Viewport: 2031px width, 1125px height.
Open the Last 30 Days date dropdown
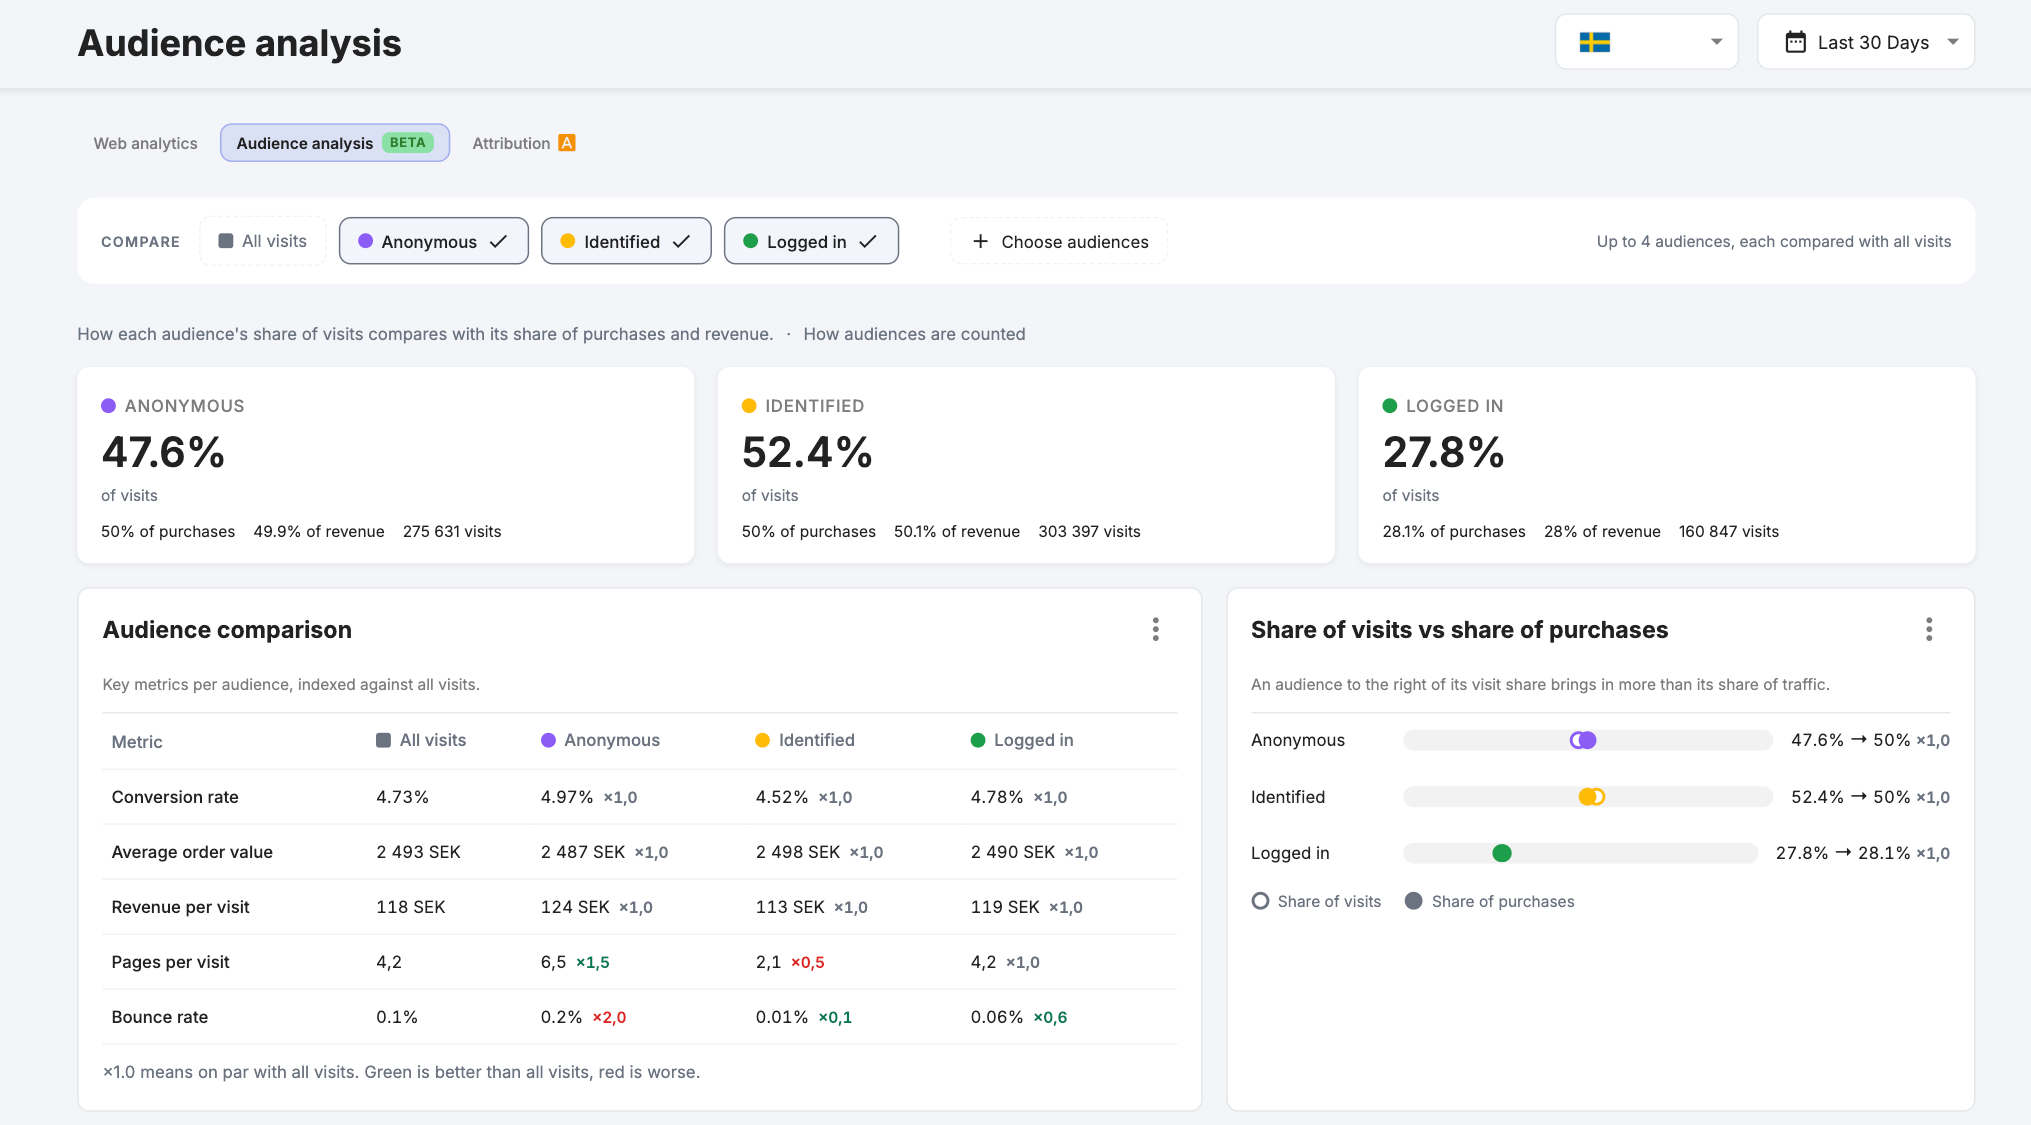click(x=1865, y=42)
